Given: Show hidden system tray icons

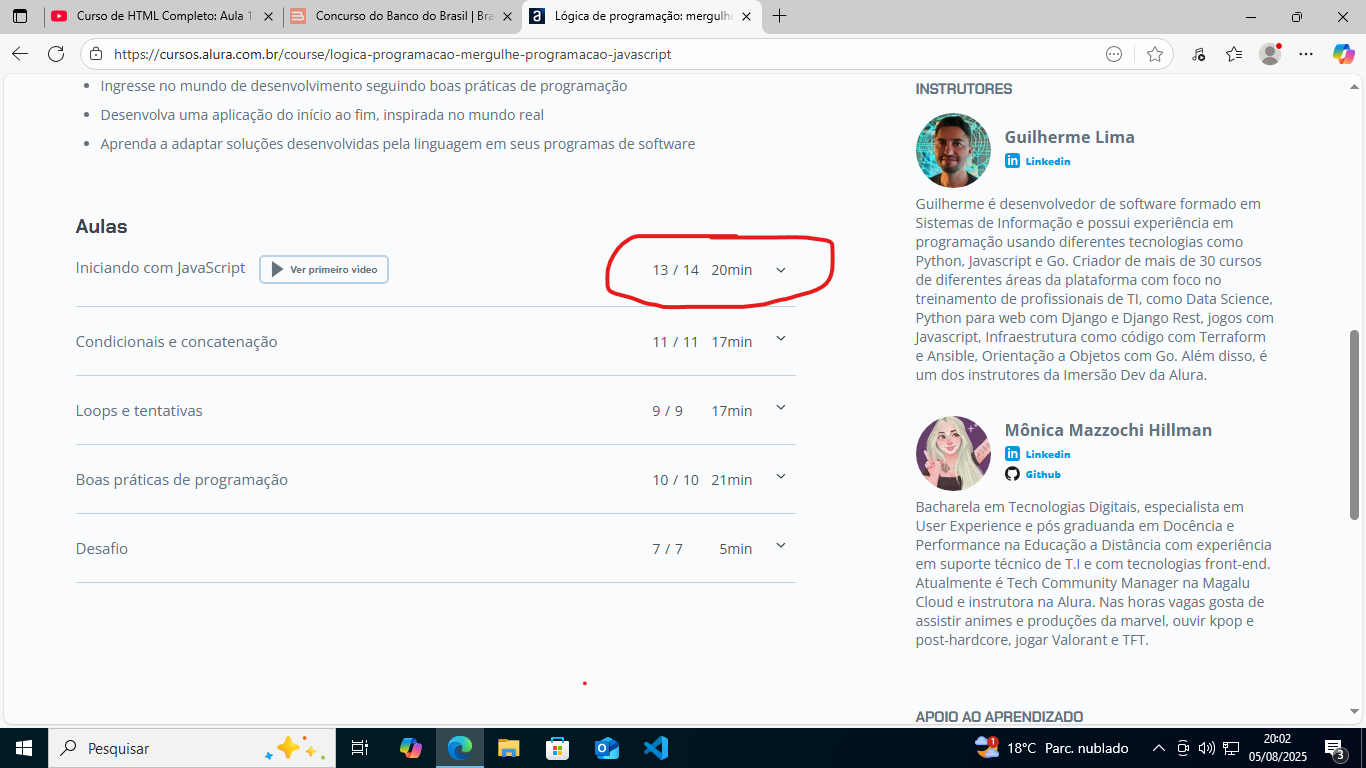Looking at the screenshot, I should pos(1159,748).
